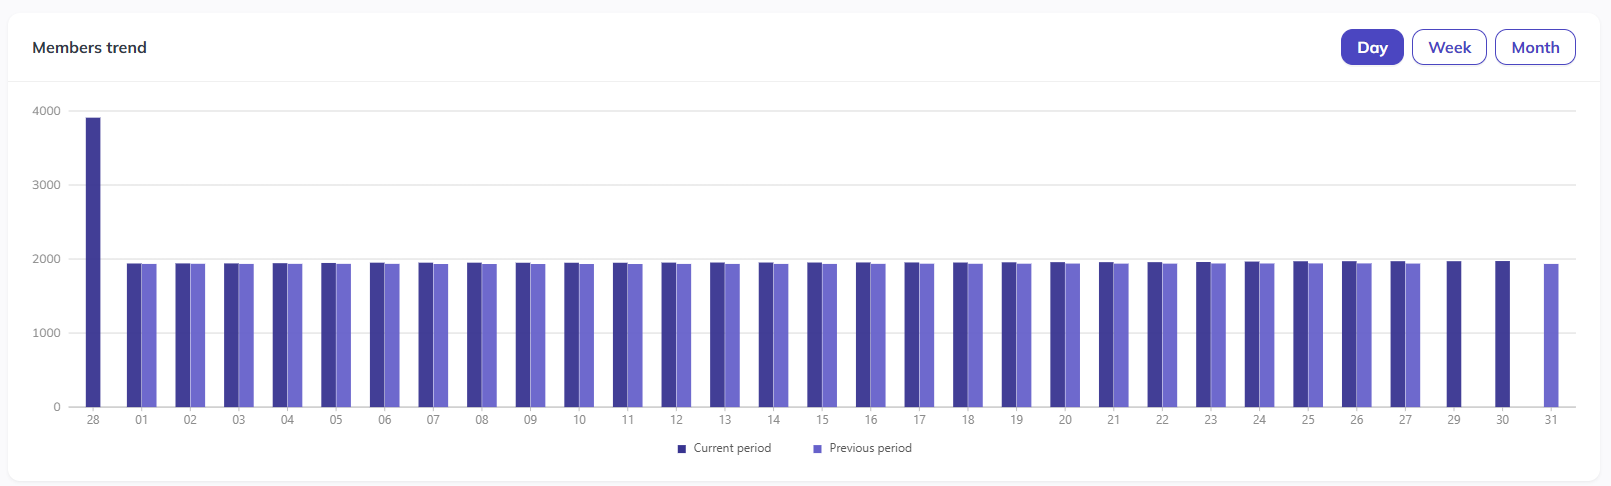This screenshot has width=1611, height=486.
Task: Click the tall bar for day 28
Action: [x=93, y=262]
